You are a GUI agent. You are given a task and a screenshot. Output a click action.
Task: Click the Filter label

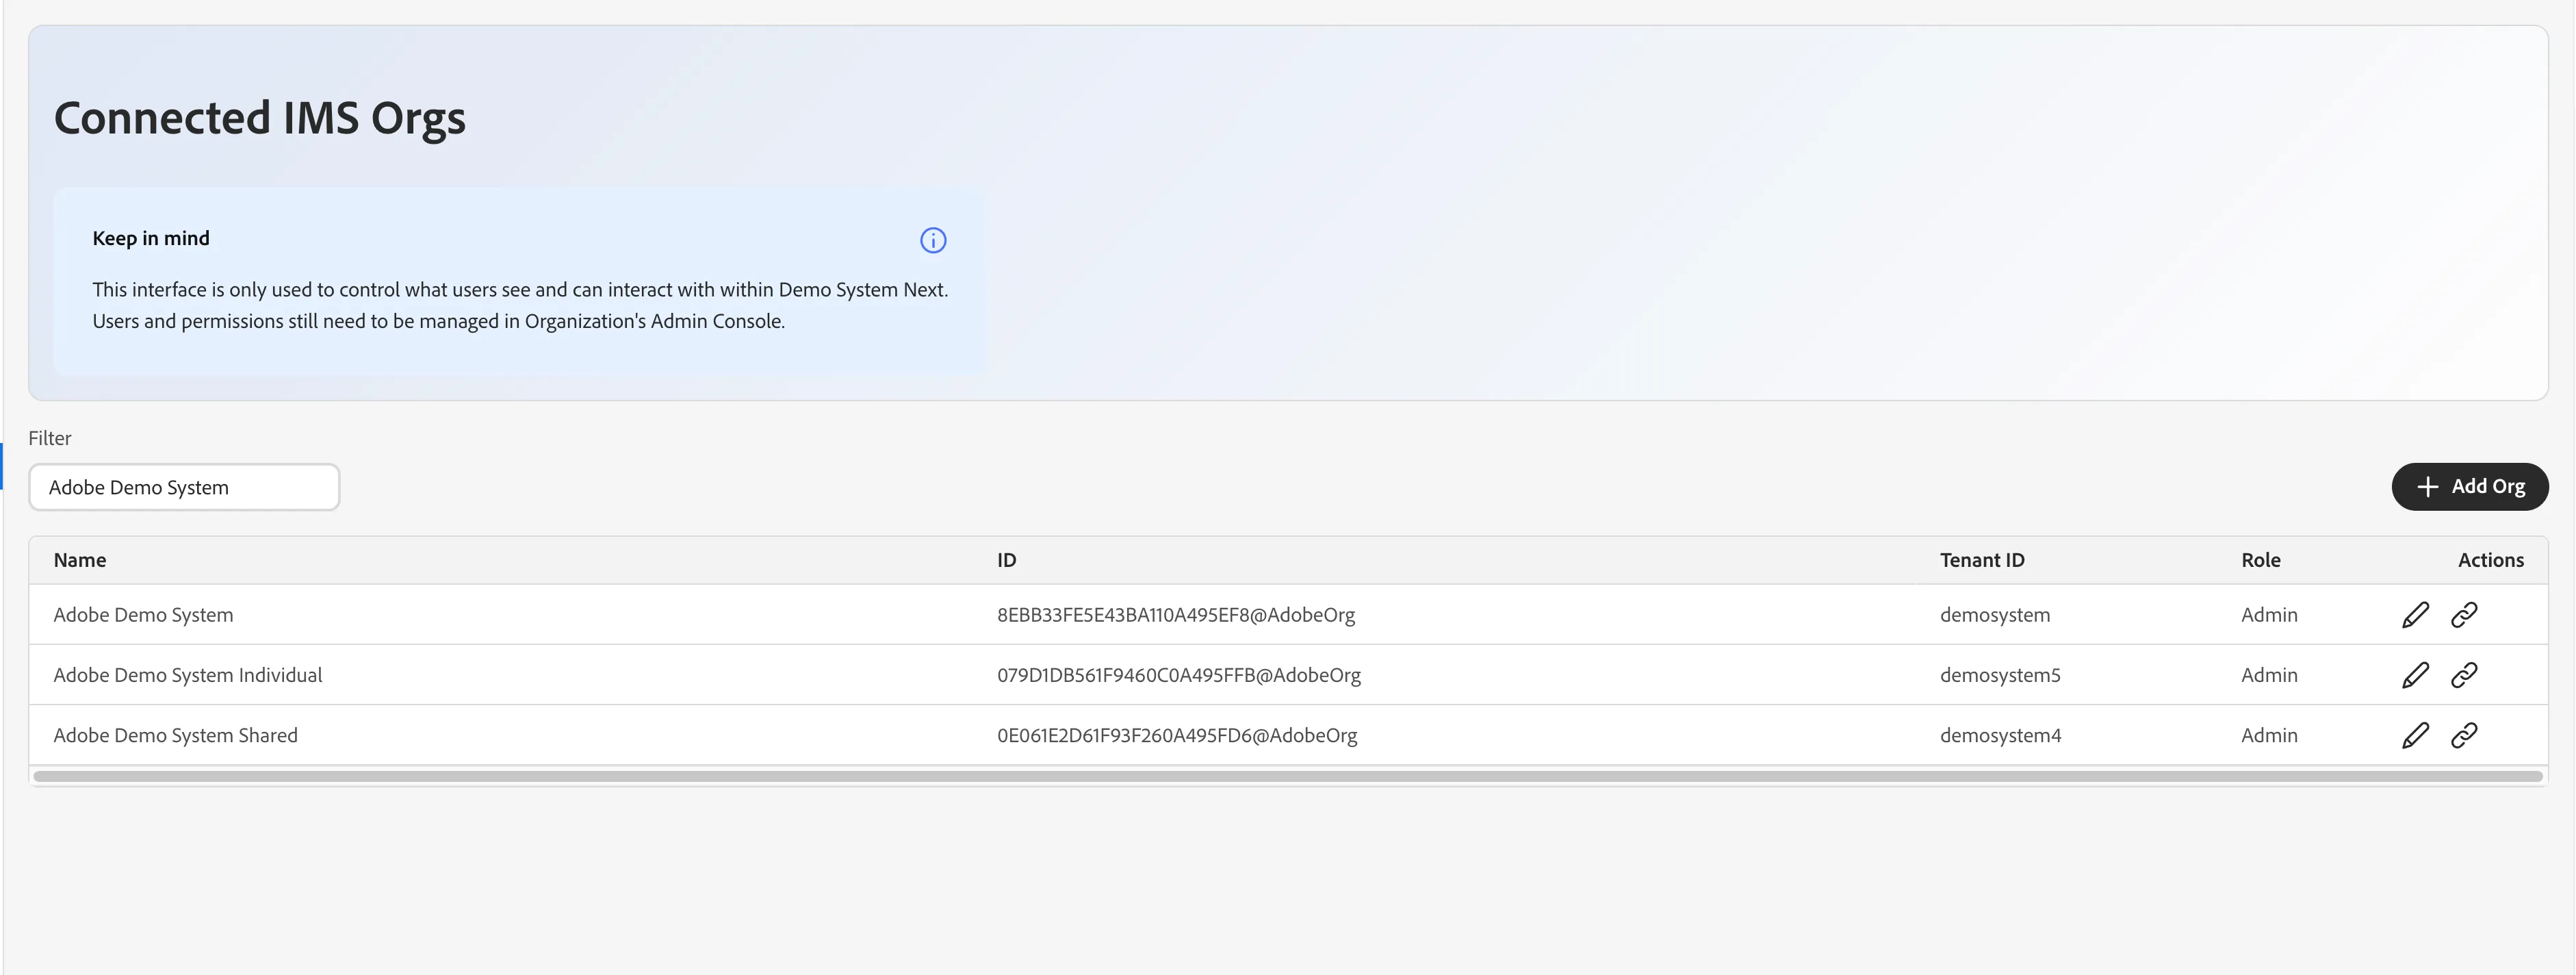click(50, 438)
